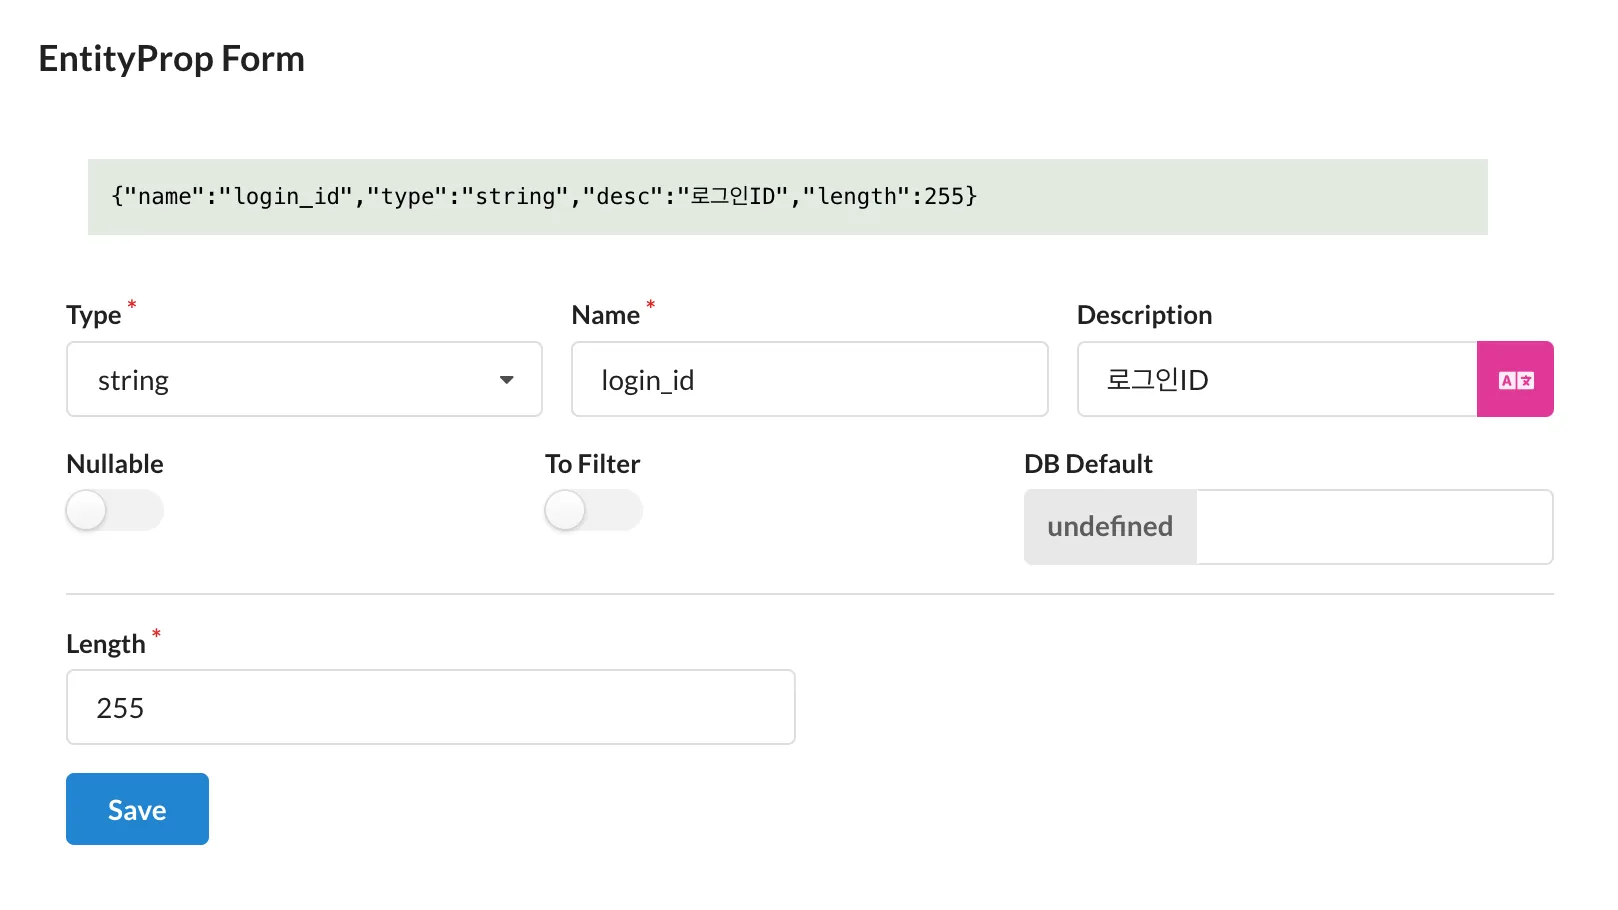Enable the Nullable toggle

pos(114,510)
